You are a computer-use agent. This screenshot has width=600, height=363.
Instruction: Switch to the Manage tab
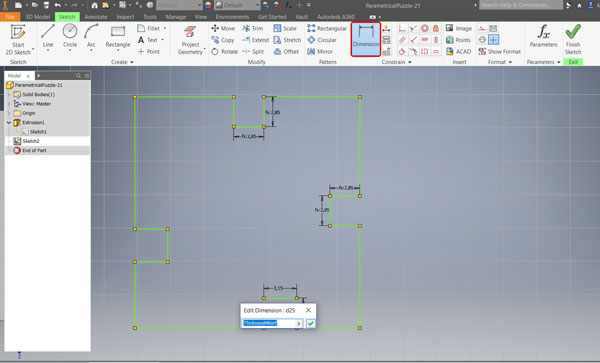click(x=176, y=17)
